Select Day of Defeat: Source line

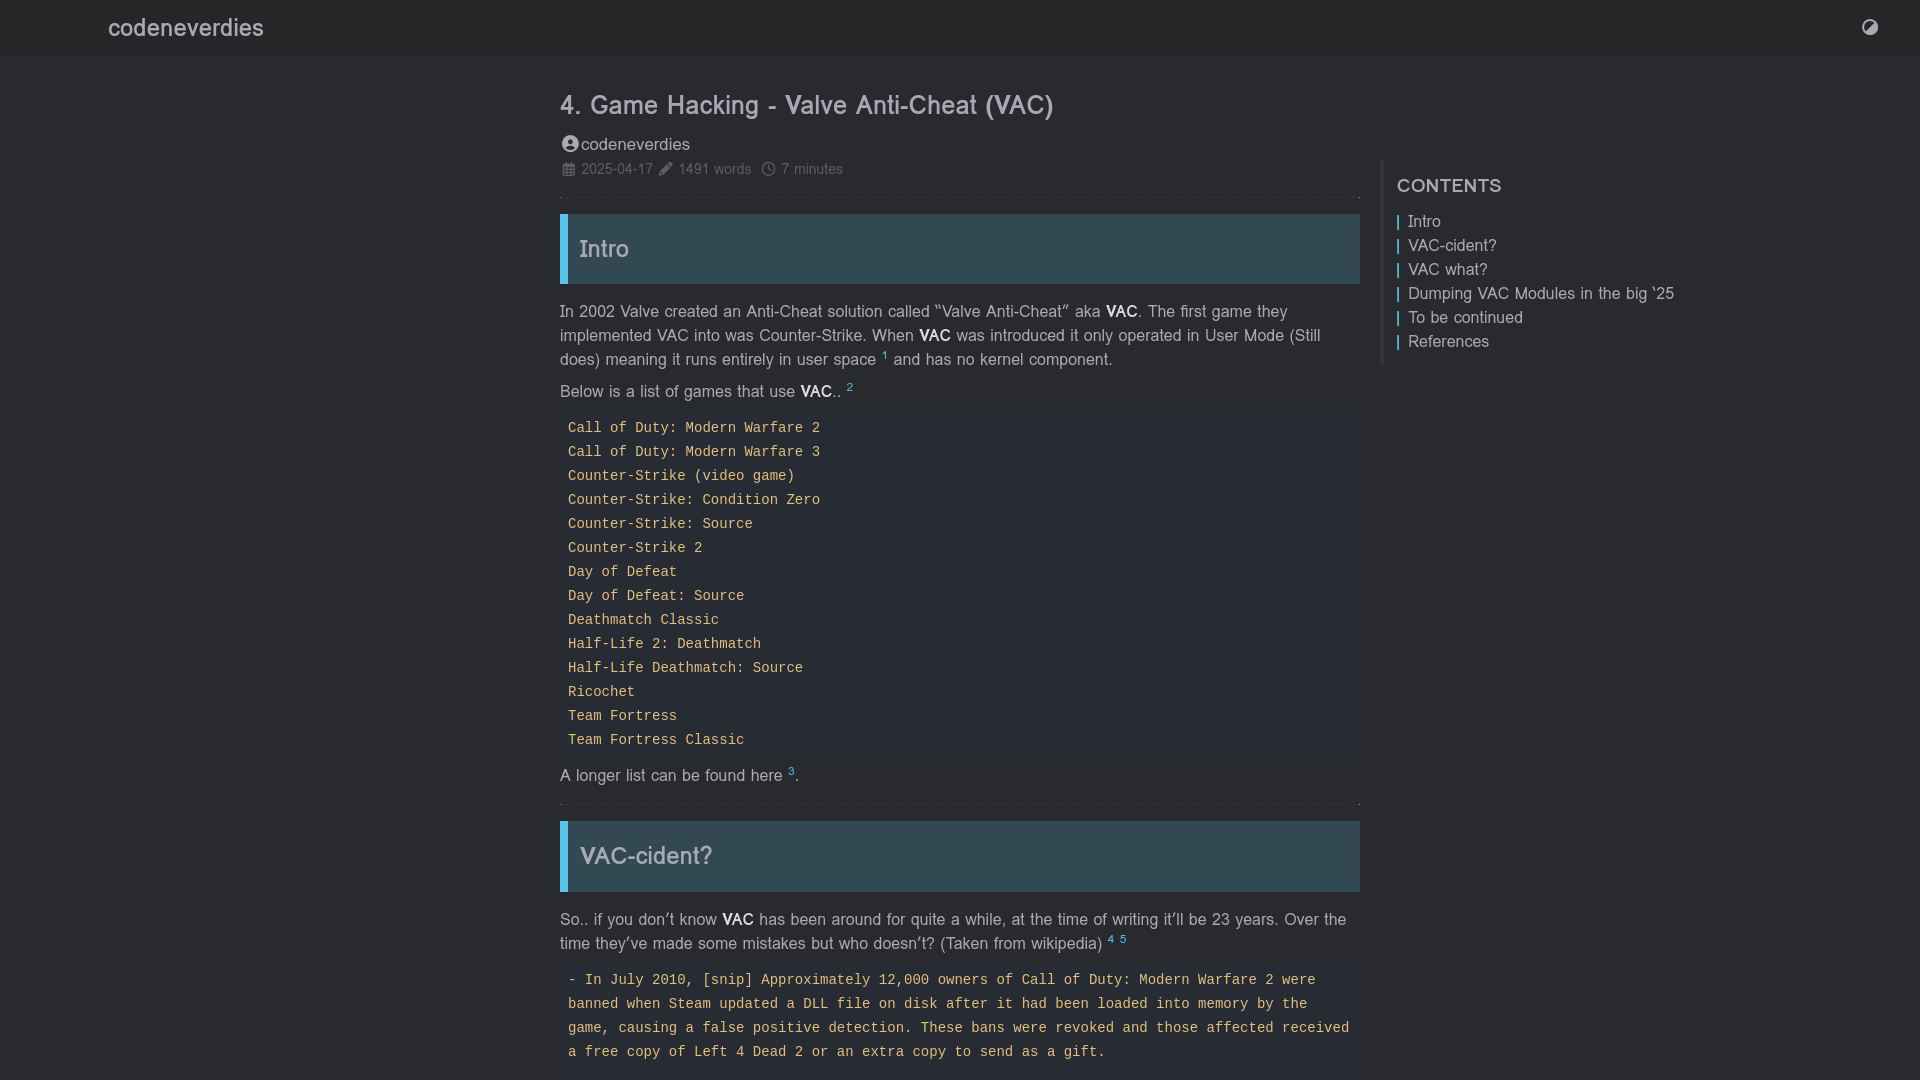pyautogui.click(x=656, y=596)
